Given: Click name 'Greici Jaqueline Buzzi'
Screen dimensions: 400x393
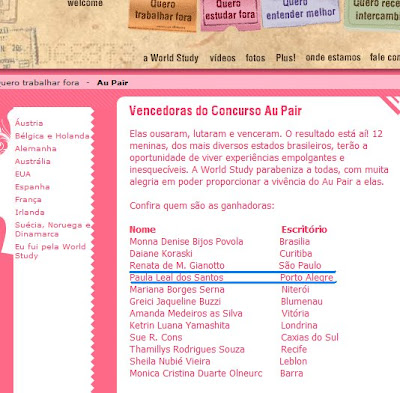Looking at the screenshot, I should point(175,302).
